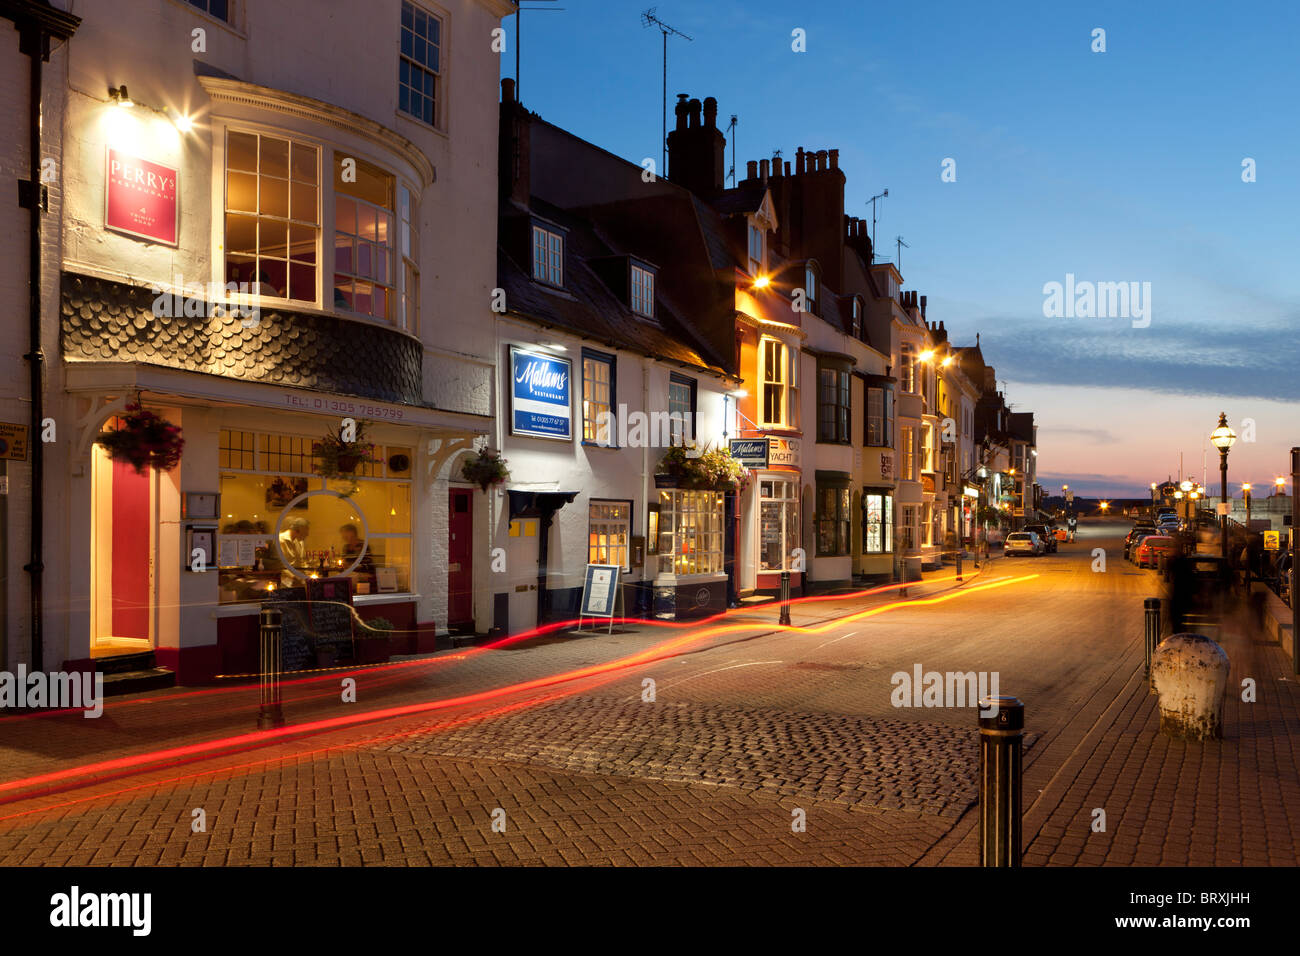The width and height of the screenshot is (1300, 956).
Task: Click the 'YACHT' shop sign
Action: point(785,452)
